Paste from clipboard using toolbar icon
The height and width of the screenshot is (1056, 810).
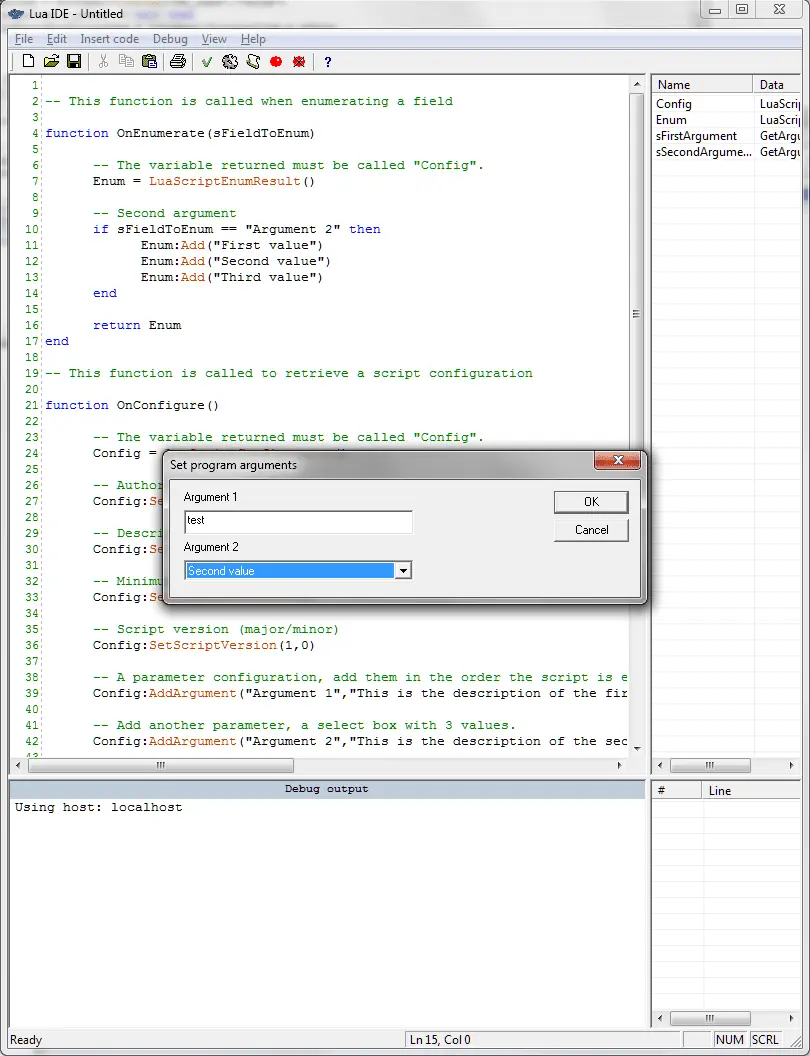point(149,61)
